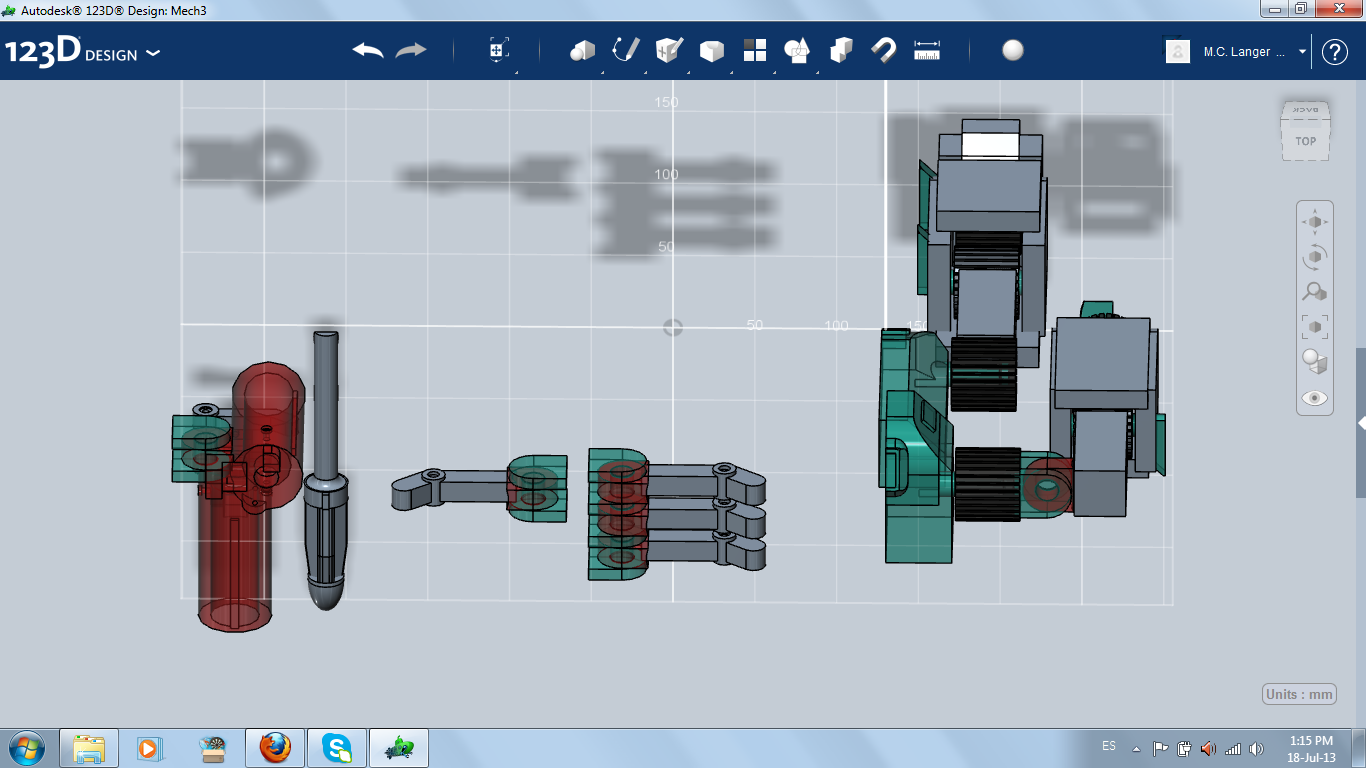This screenshot has height=768, width=1366.
Task: Expand the collapsed right side panel
Action: (x=1361, y=423)
